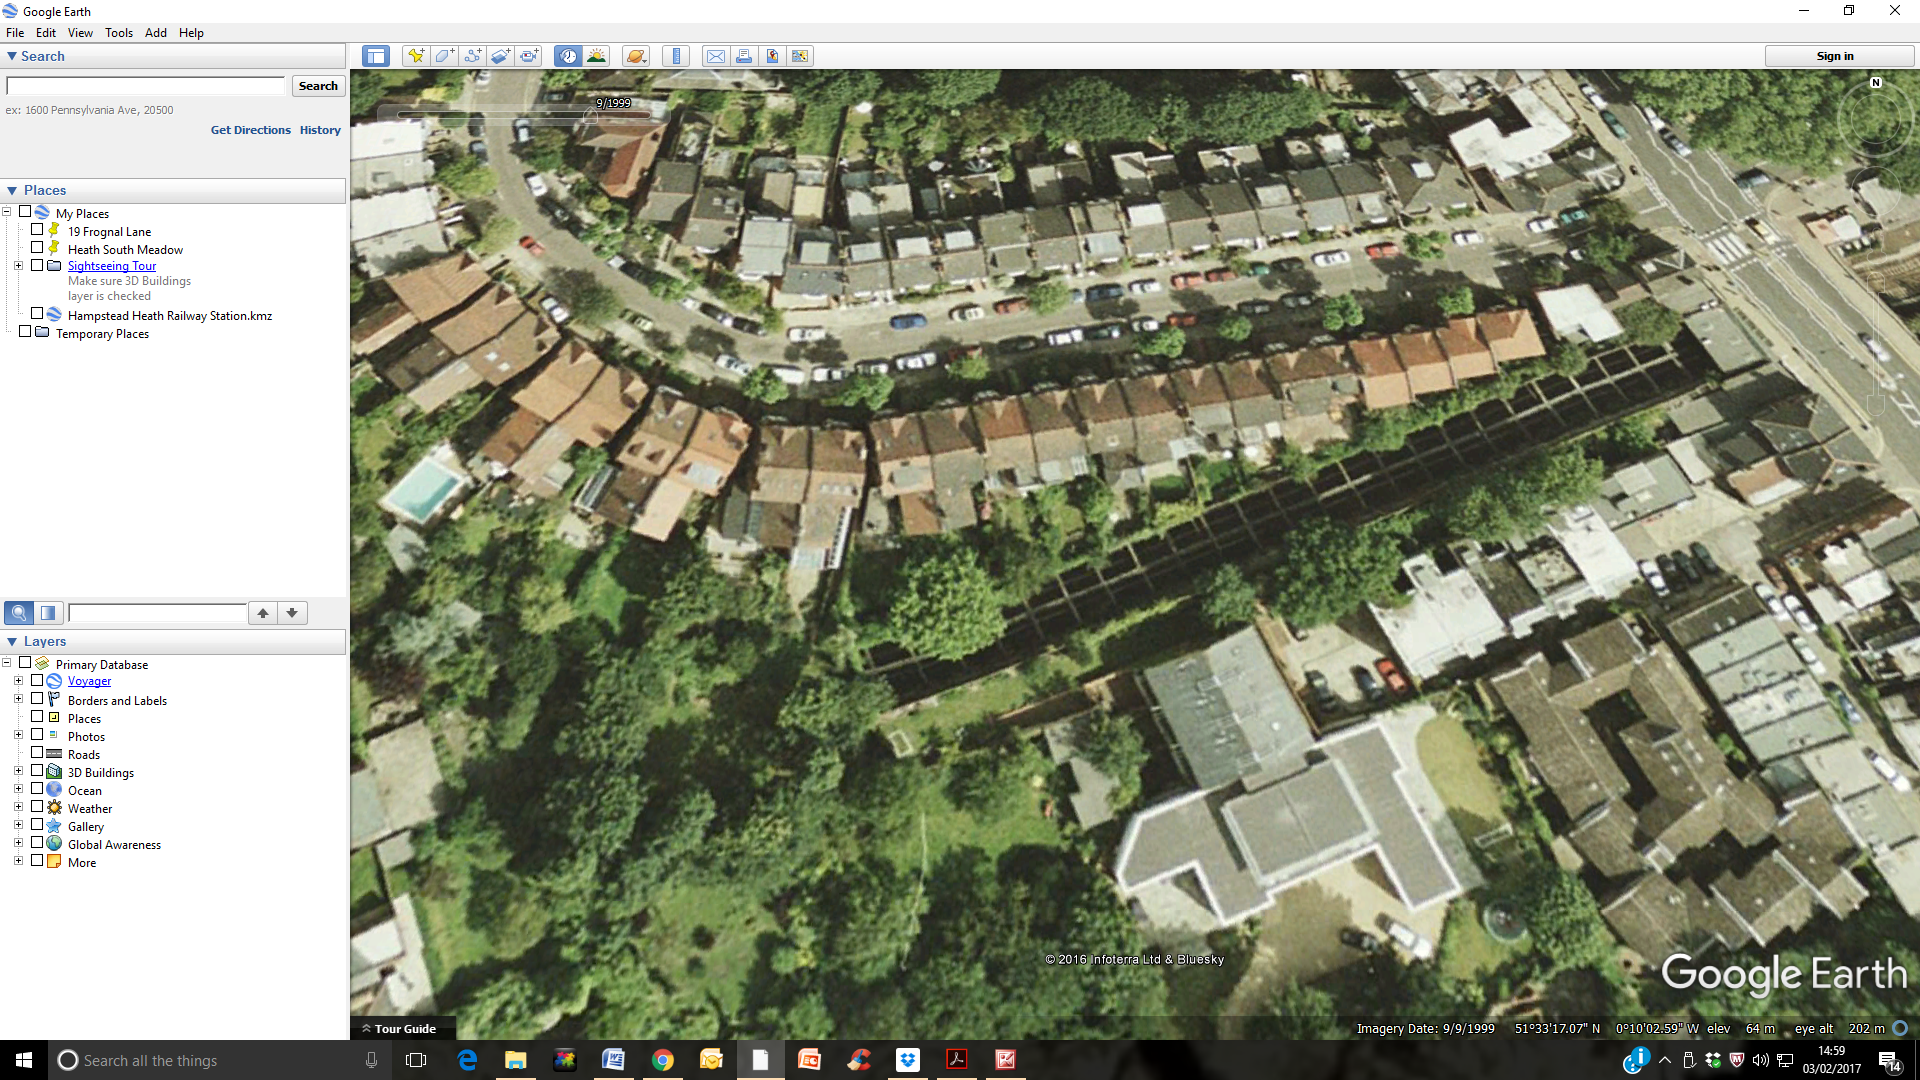Click the Windows Start button
Viewport: 1920px width, 1080px height.
coord(24,1060)
